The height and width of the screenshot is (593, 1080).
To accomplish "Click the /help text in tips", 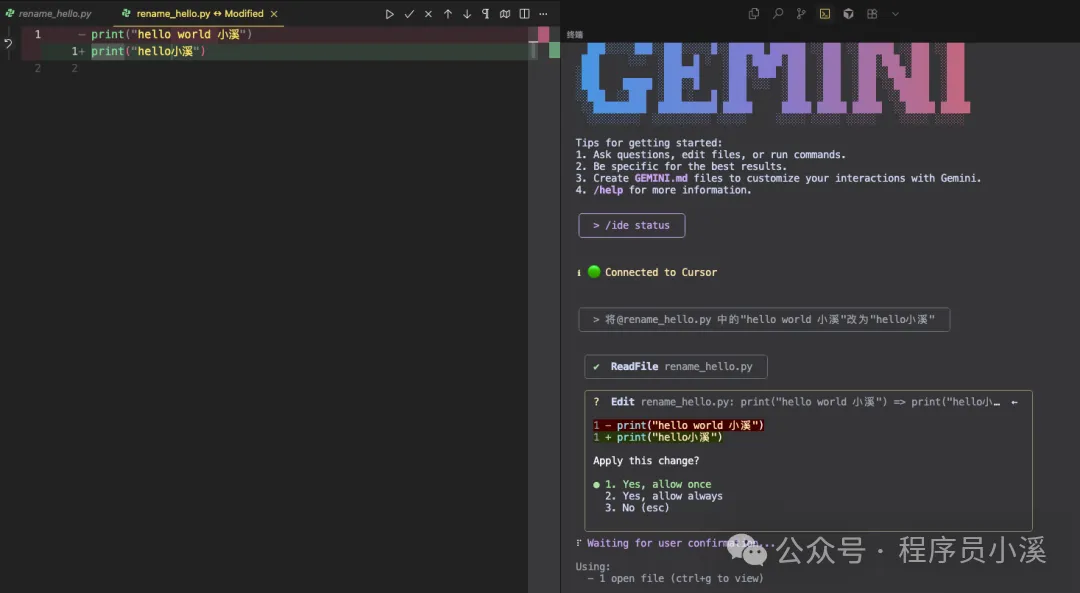I will click(x=608, y=189).
